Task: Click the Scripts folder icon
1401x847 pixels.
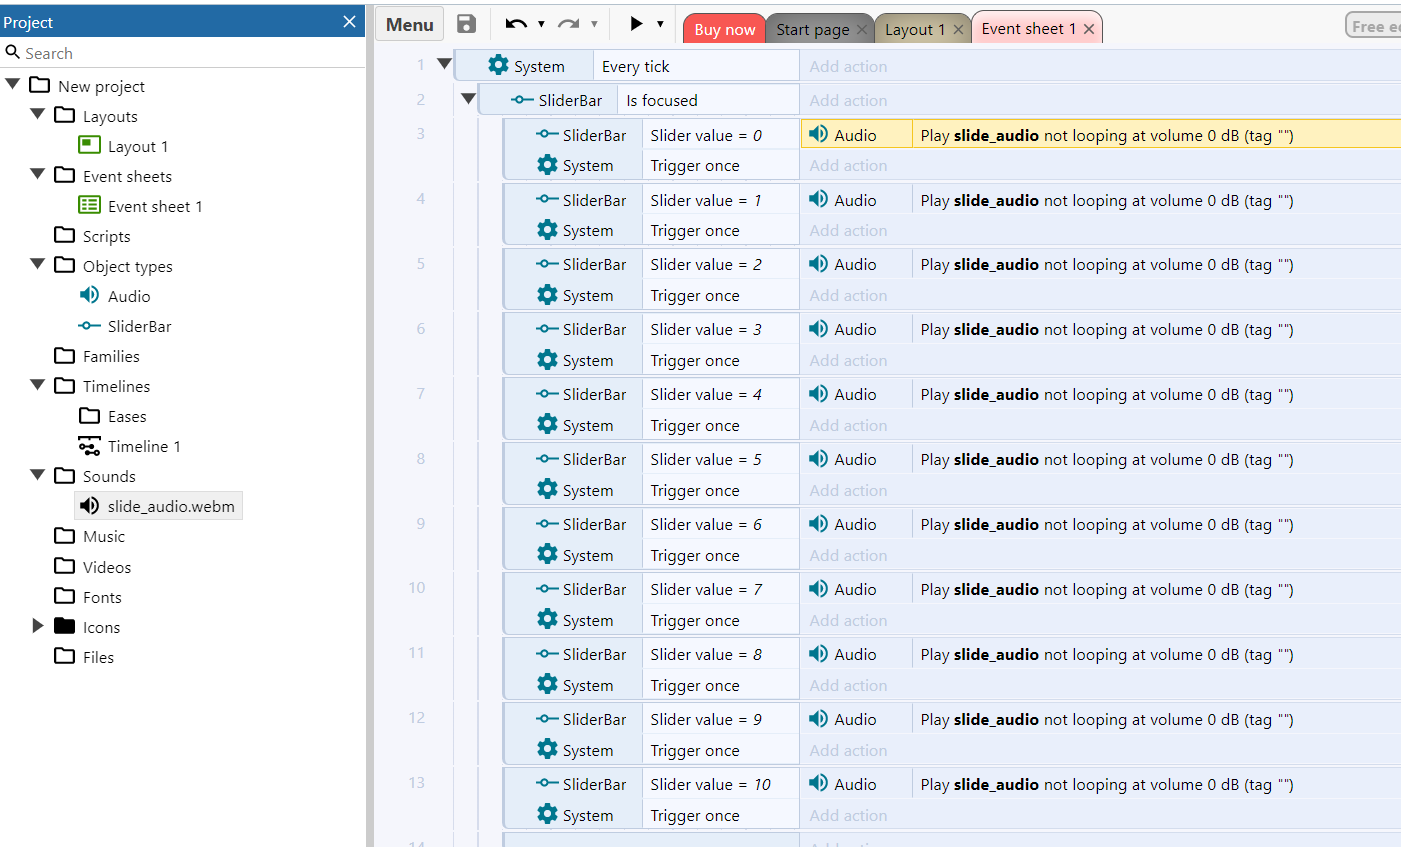Action: tap(65, 235)
